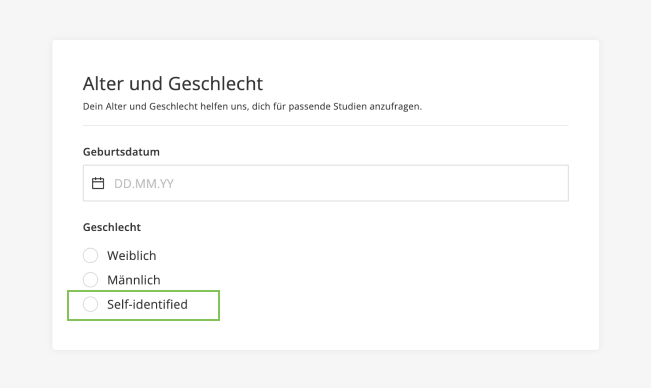This screenshot has width=651, height=388.
Task: Click the Geschlecht section label
Action: tap(112, 227)
